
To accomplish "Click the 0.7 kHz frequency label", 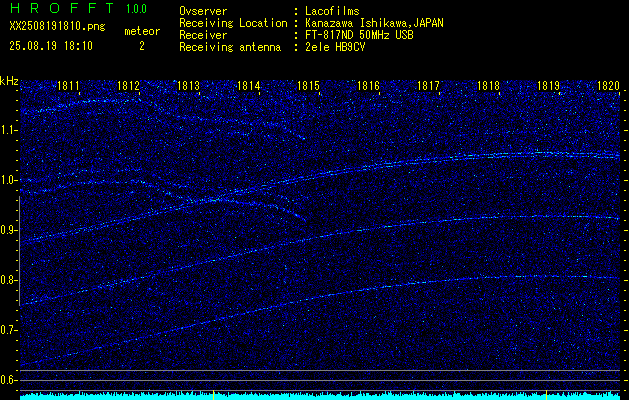I will 8,330.
